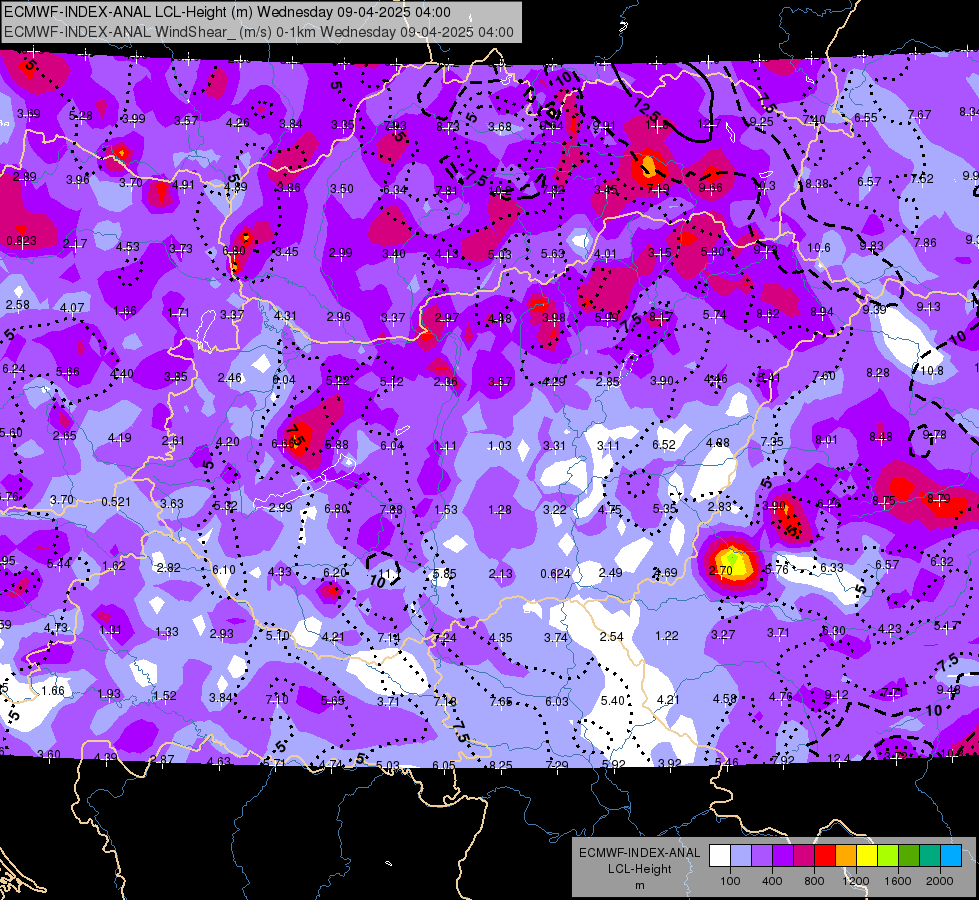This screenshot has width=979, height=900.
Task: Click the legend title ECMWF-INDEX-ANAL
Action: [x=639, y=853]
